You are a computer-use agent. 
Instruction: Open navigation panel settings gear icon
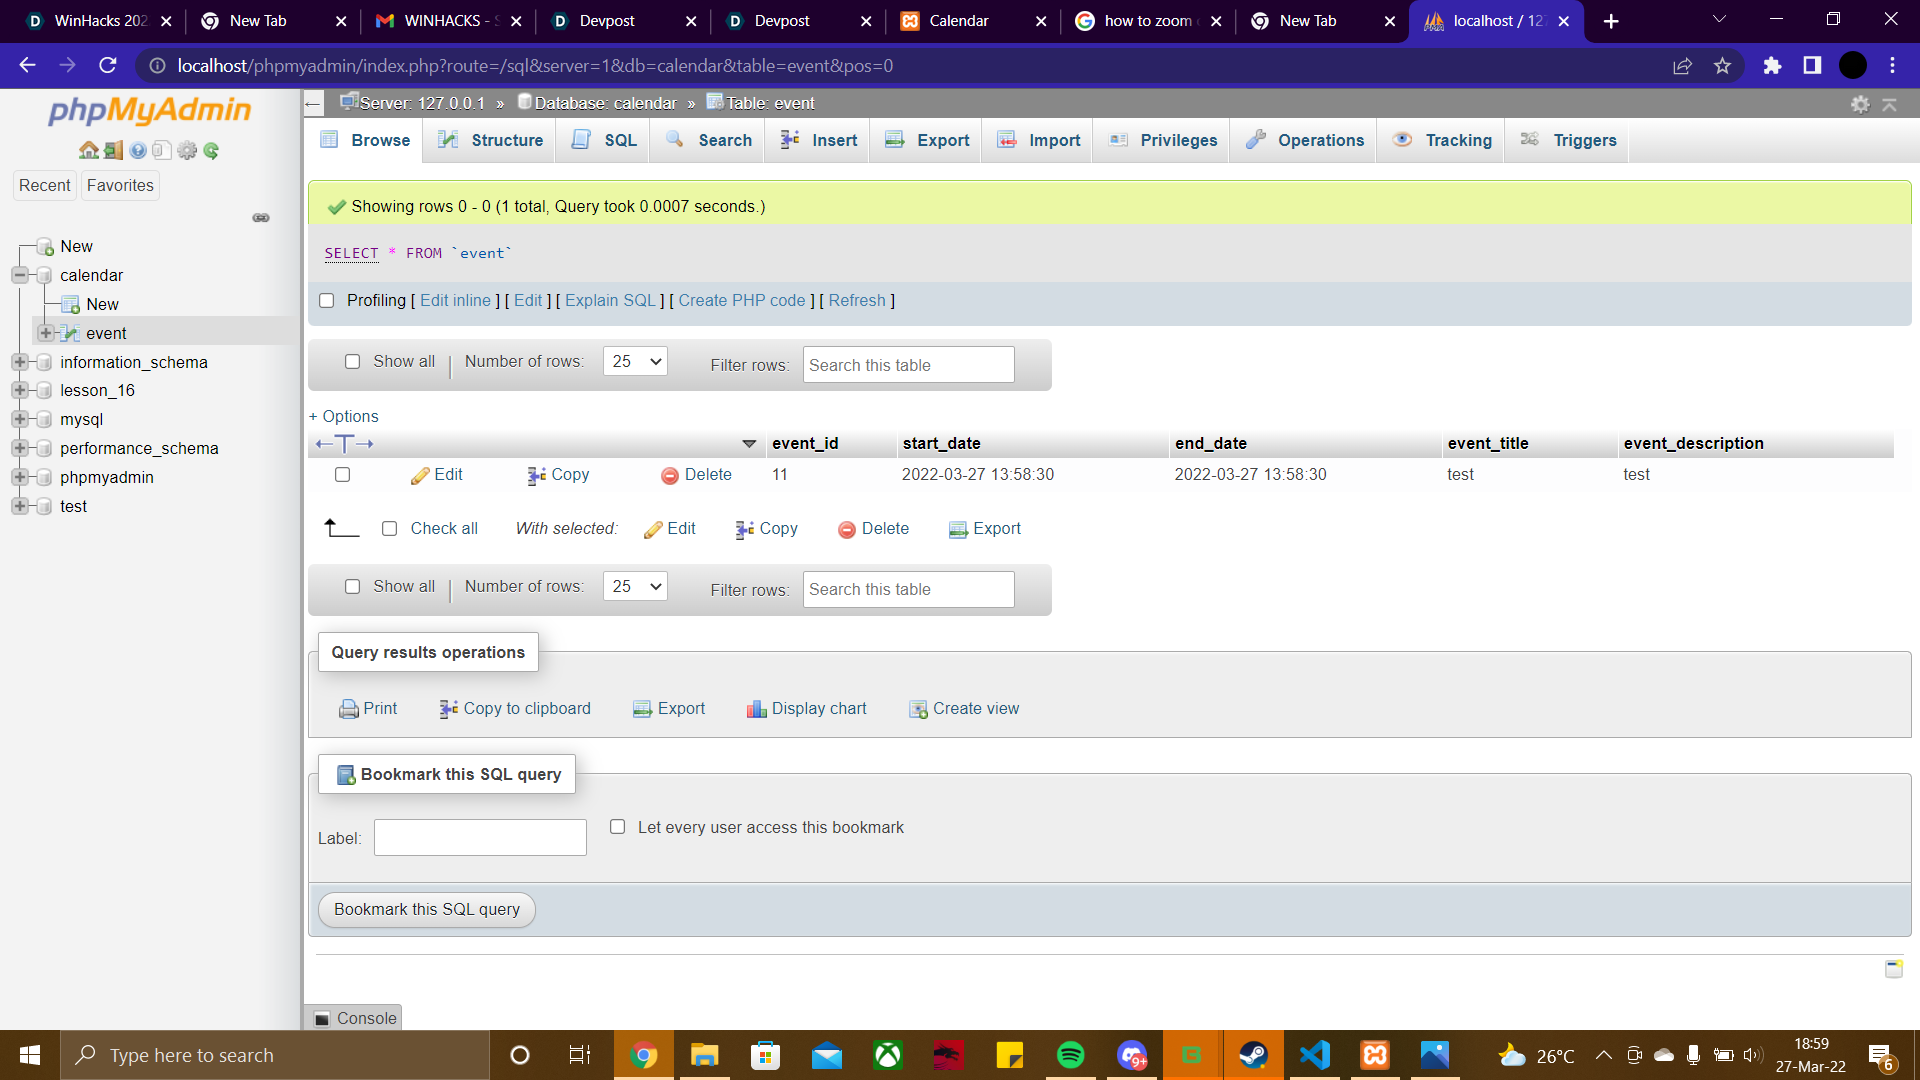tap(187, 151)
